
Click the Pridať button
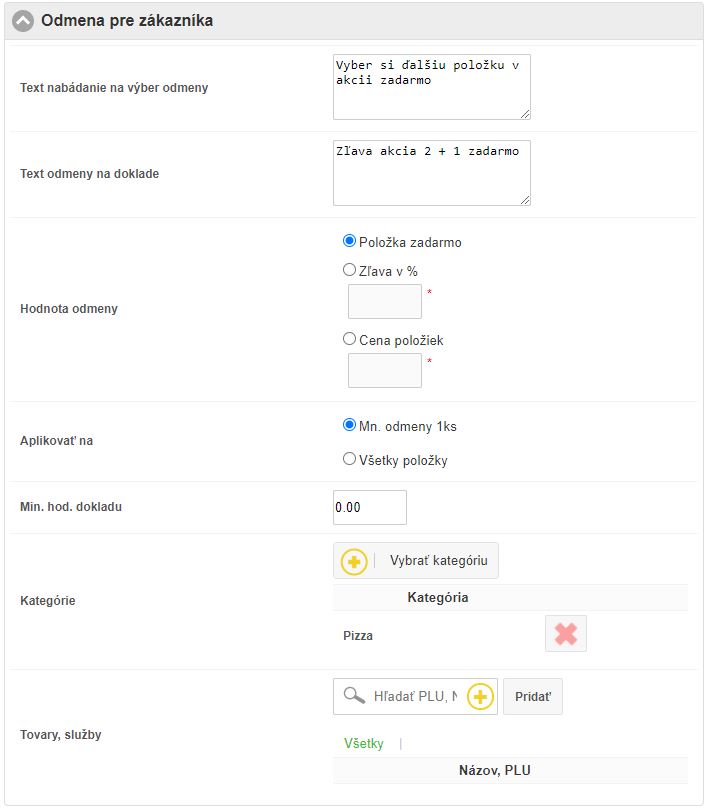(x=532, y=696)
